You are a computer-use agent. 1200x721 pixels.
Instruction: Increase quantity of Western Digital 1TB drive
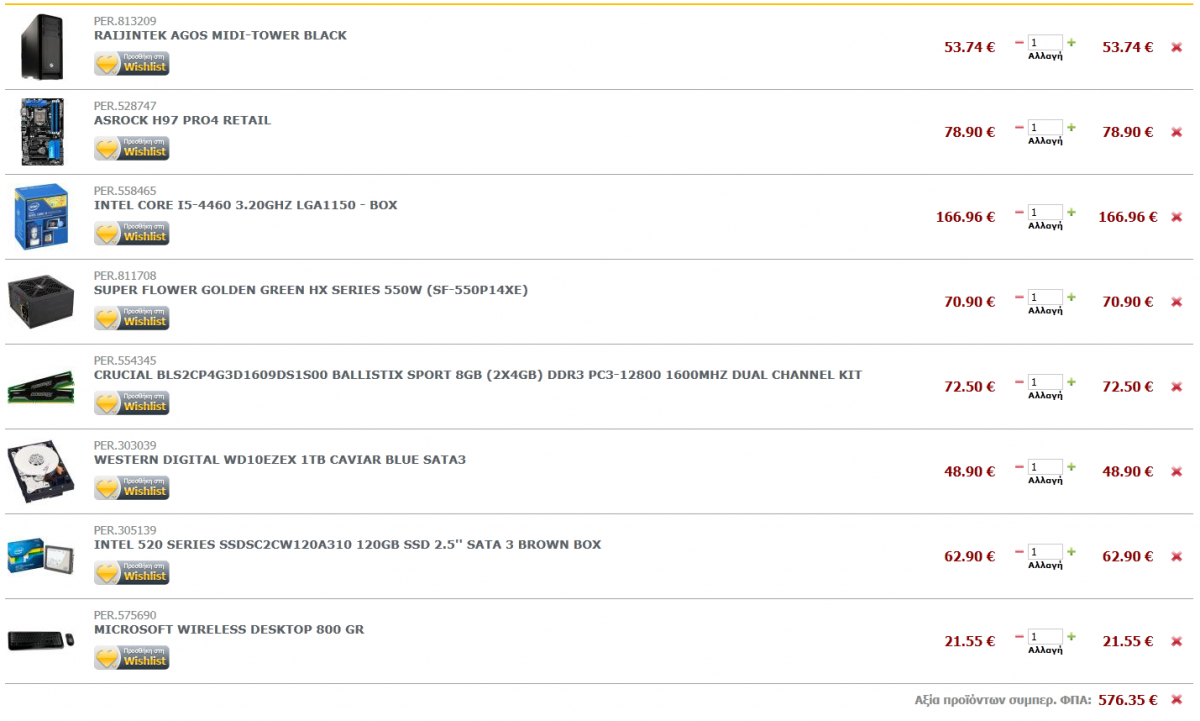point(1071,467)
